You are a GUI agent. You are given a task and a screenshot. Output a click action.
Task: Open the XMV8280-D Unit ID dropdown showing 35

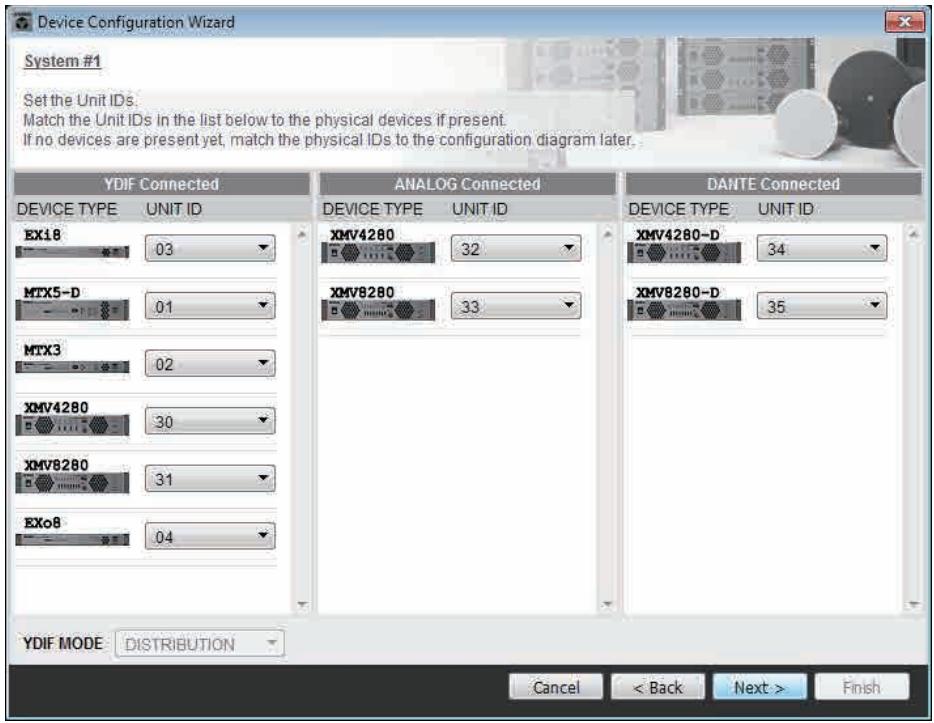point(821,306)
